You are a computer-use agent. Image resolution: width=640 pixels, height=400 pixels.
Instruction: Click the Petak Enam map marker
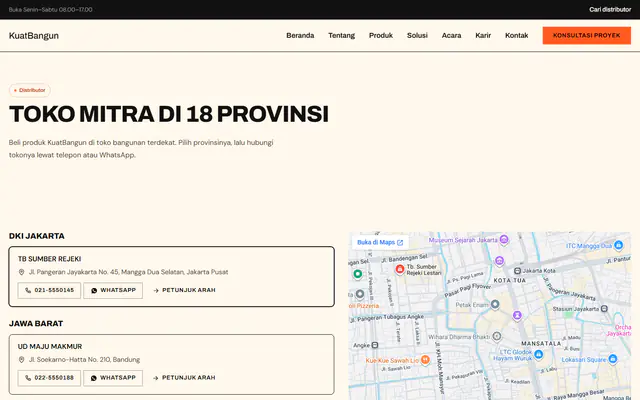[495, 304]
